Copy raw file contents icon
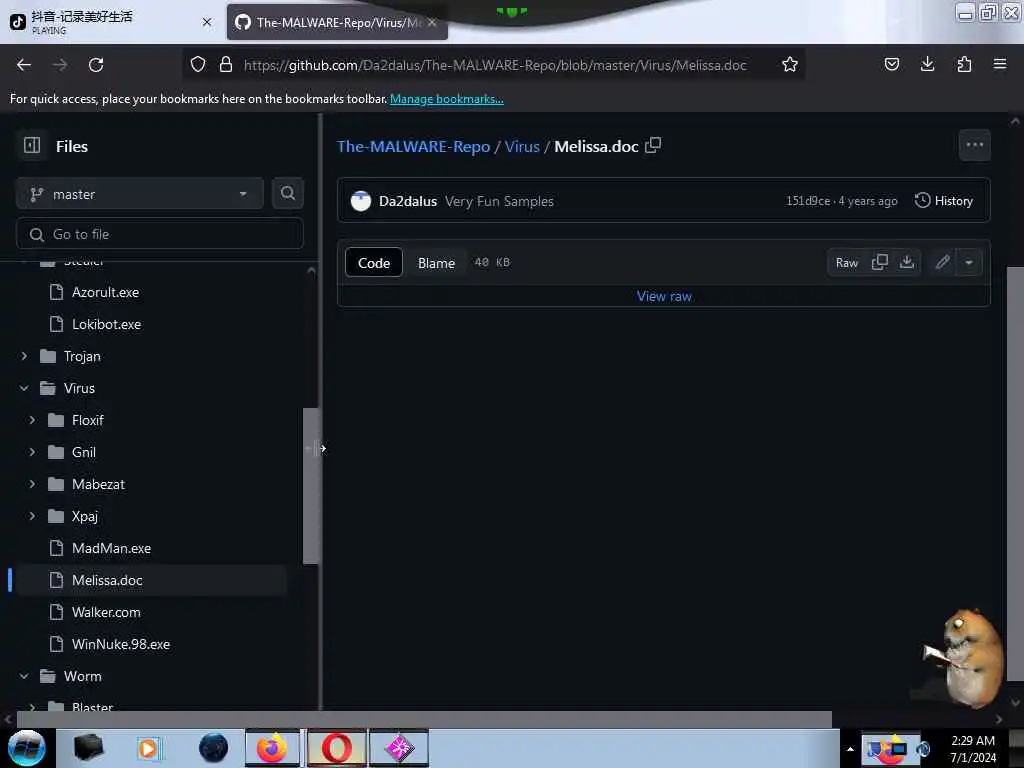The height and width of the screenshot is (768, 1024). coord(880,263)
